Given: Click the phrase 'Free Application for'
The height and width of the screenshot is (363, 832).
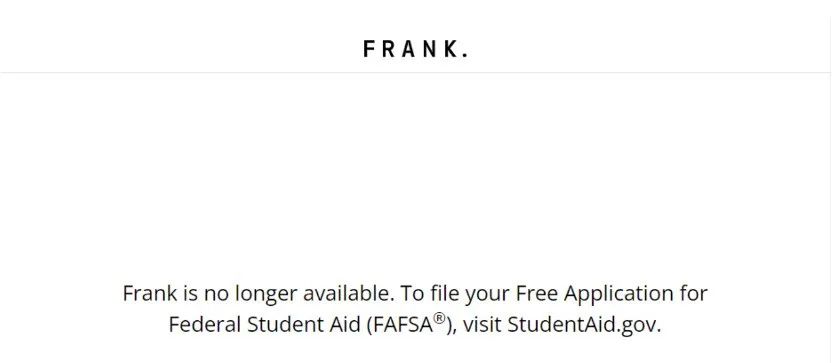Looking at the screenshot, I should 612,294.
